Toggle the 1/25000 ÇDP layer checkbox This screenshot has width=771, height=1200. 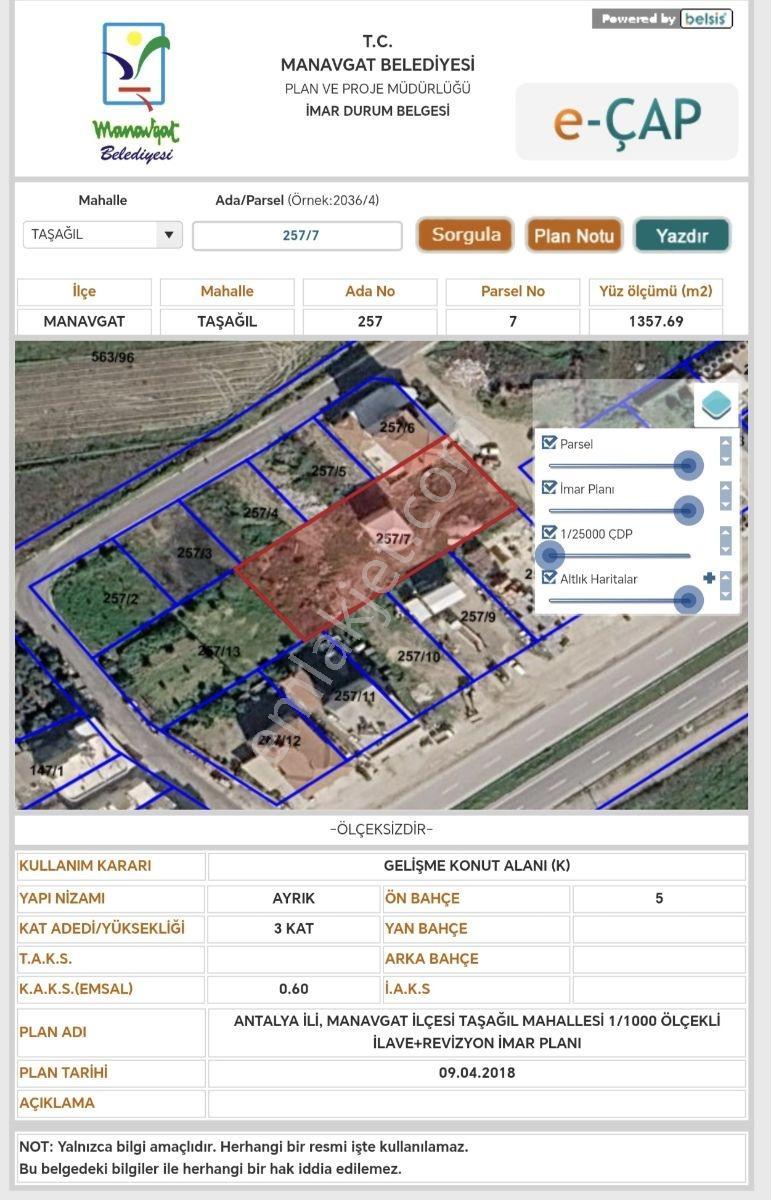coord(549,532)
